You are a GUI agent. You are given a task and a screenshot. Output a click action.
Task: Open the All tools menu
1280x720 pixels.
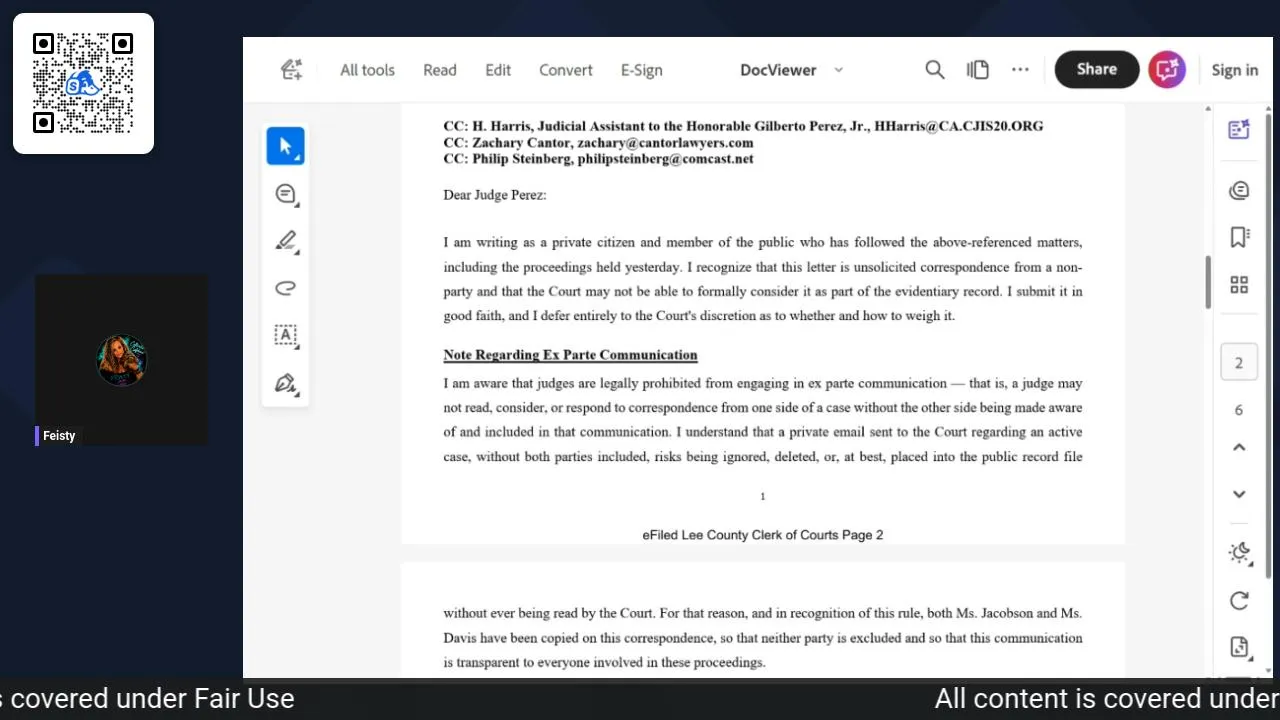pyautogui.click(x=367, y=70)
